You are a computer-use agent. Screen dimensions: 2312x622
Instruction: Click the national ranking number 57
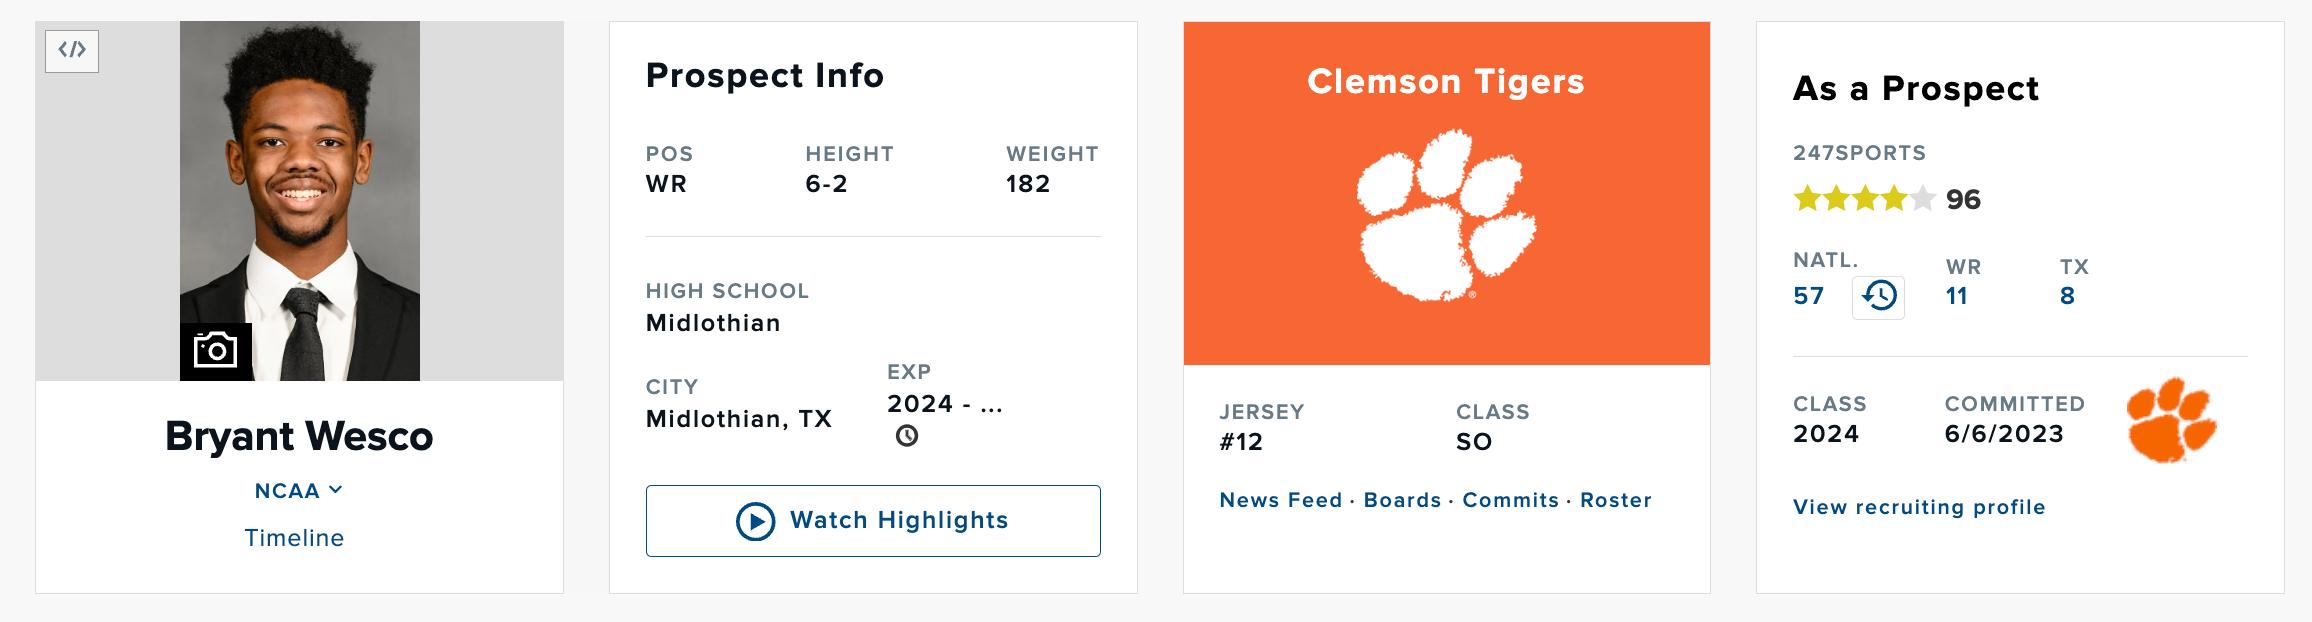1808,296
